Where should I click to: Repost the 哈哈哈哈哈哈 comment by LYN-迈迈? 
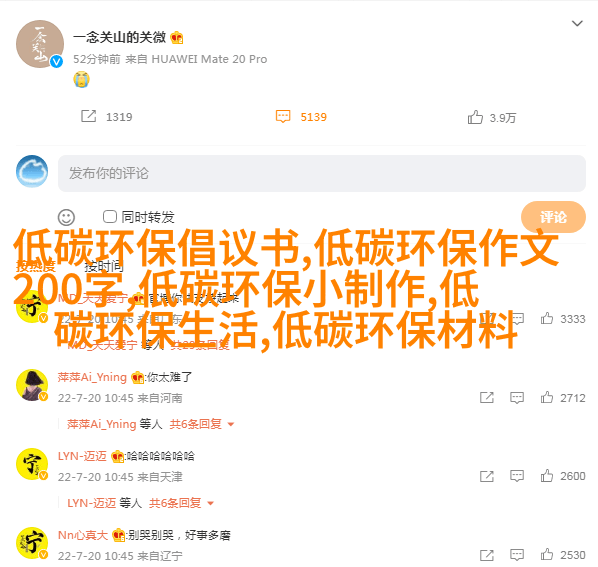[487, 476]
